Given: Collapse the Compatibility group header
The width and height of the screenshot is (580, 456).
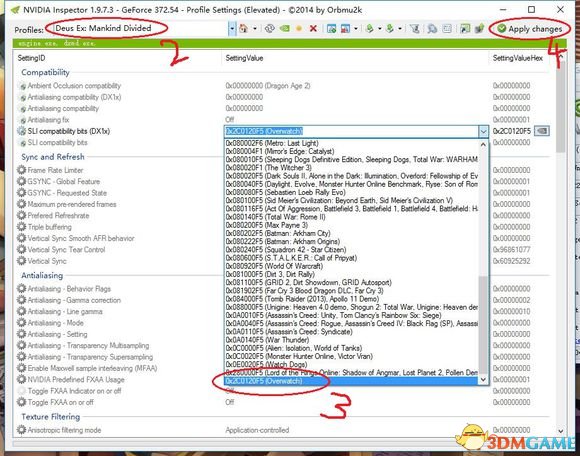Looking at the screenshot, I should point(45,72).
